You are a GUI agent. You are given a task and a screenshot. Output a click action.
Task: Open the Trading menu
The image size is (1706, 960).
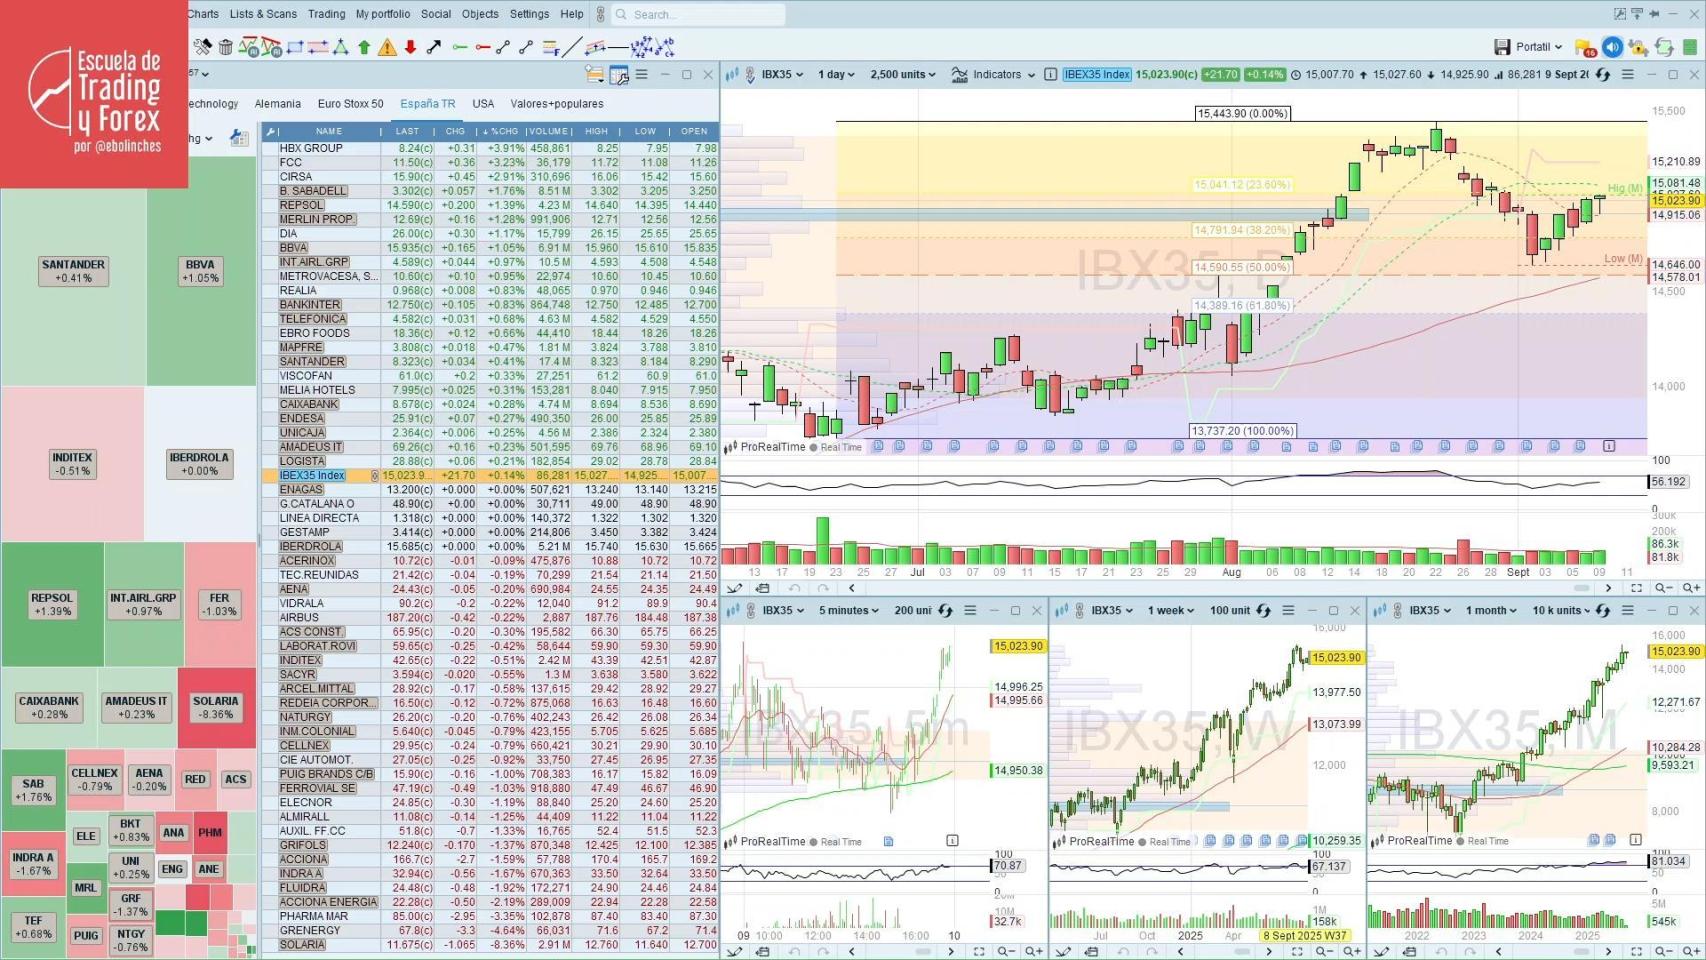[326, 14]
